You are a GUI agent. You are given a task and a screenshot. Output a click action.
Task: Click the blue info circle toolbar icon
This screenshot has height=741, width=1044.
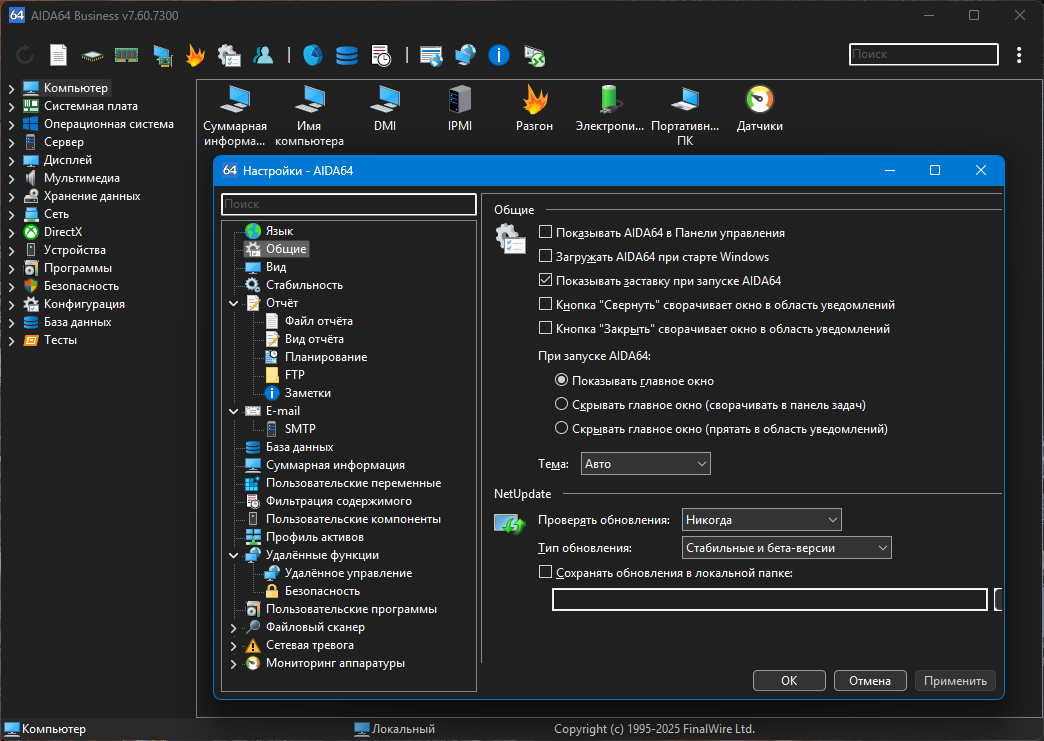499,55
